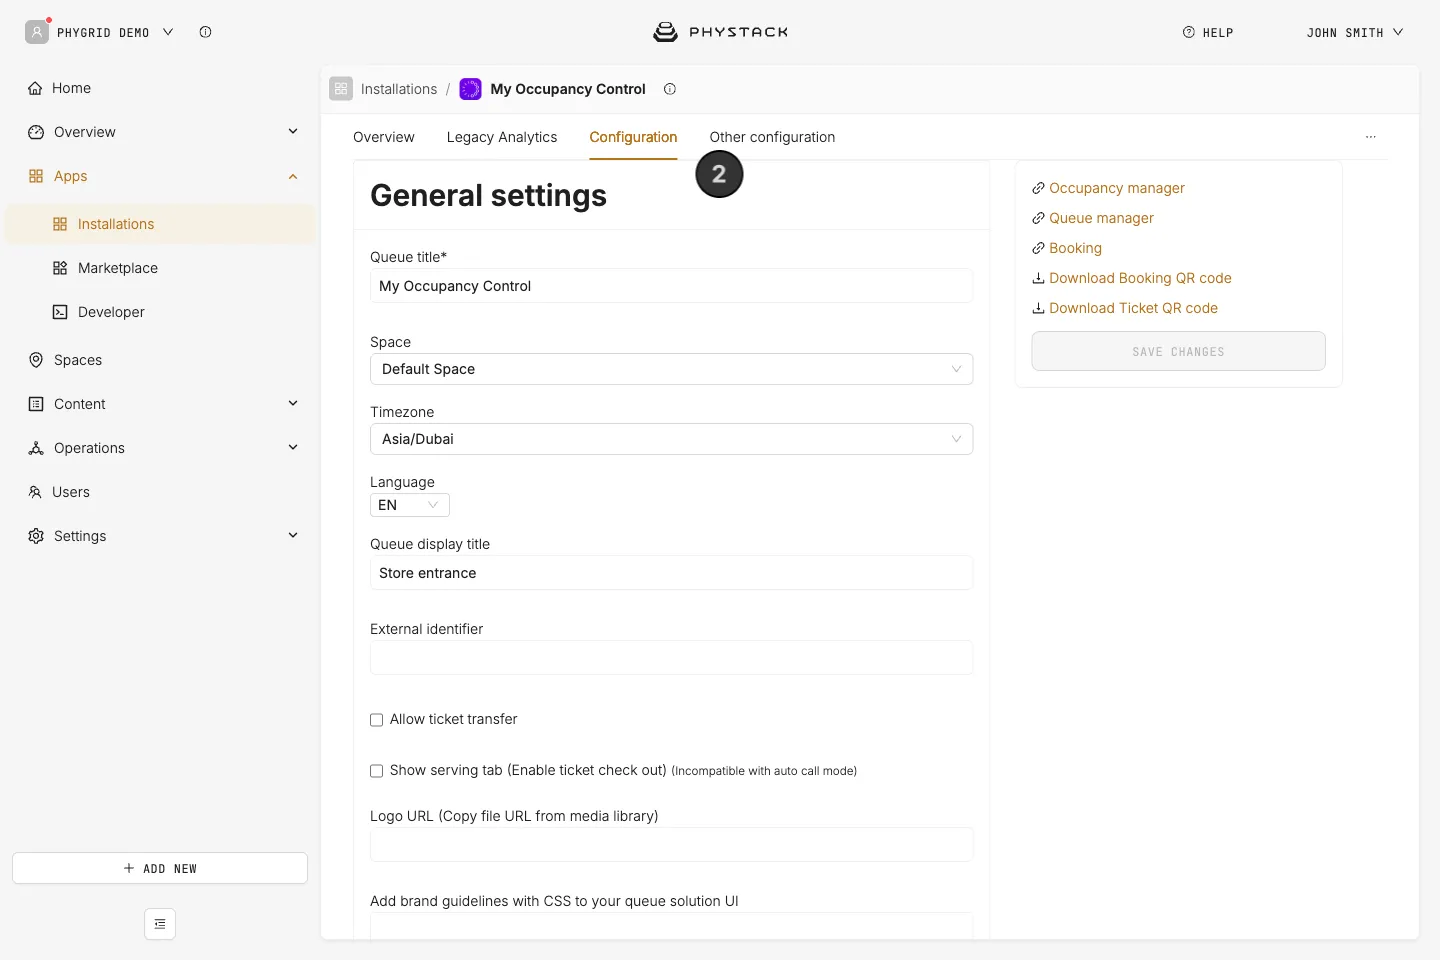The height and width of the screenshot is (960, 1440).
Task: Click the Help question mark icon
Action: (x=1189, y=32)
